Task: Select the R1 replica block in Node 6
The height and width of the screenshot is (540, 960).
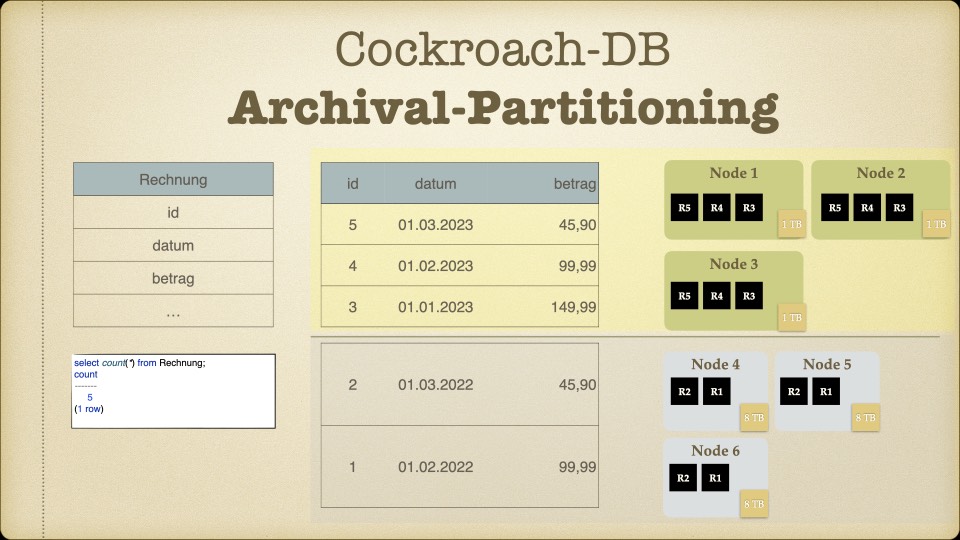Action: (x=715, y=478)
